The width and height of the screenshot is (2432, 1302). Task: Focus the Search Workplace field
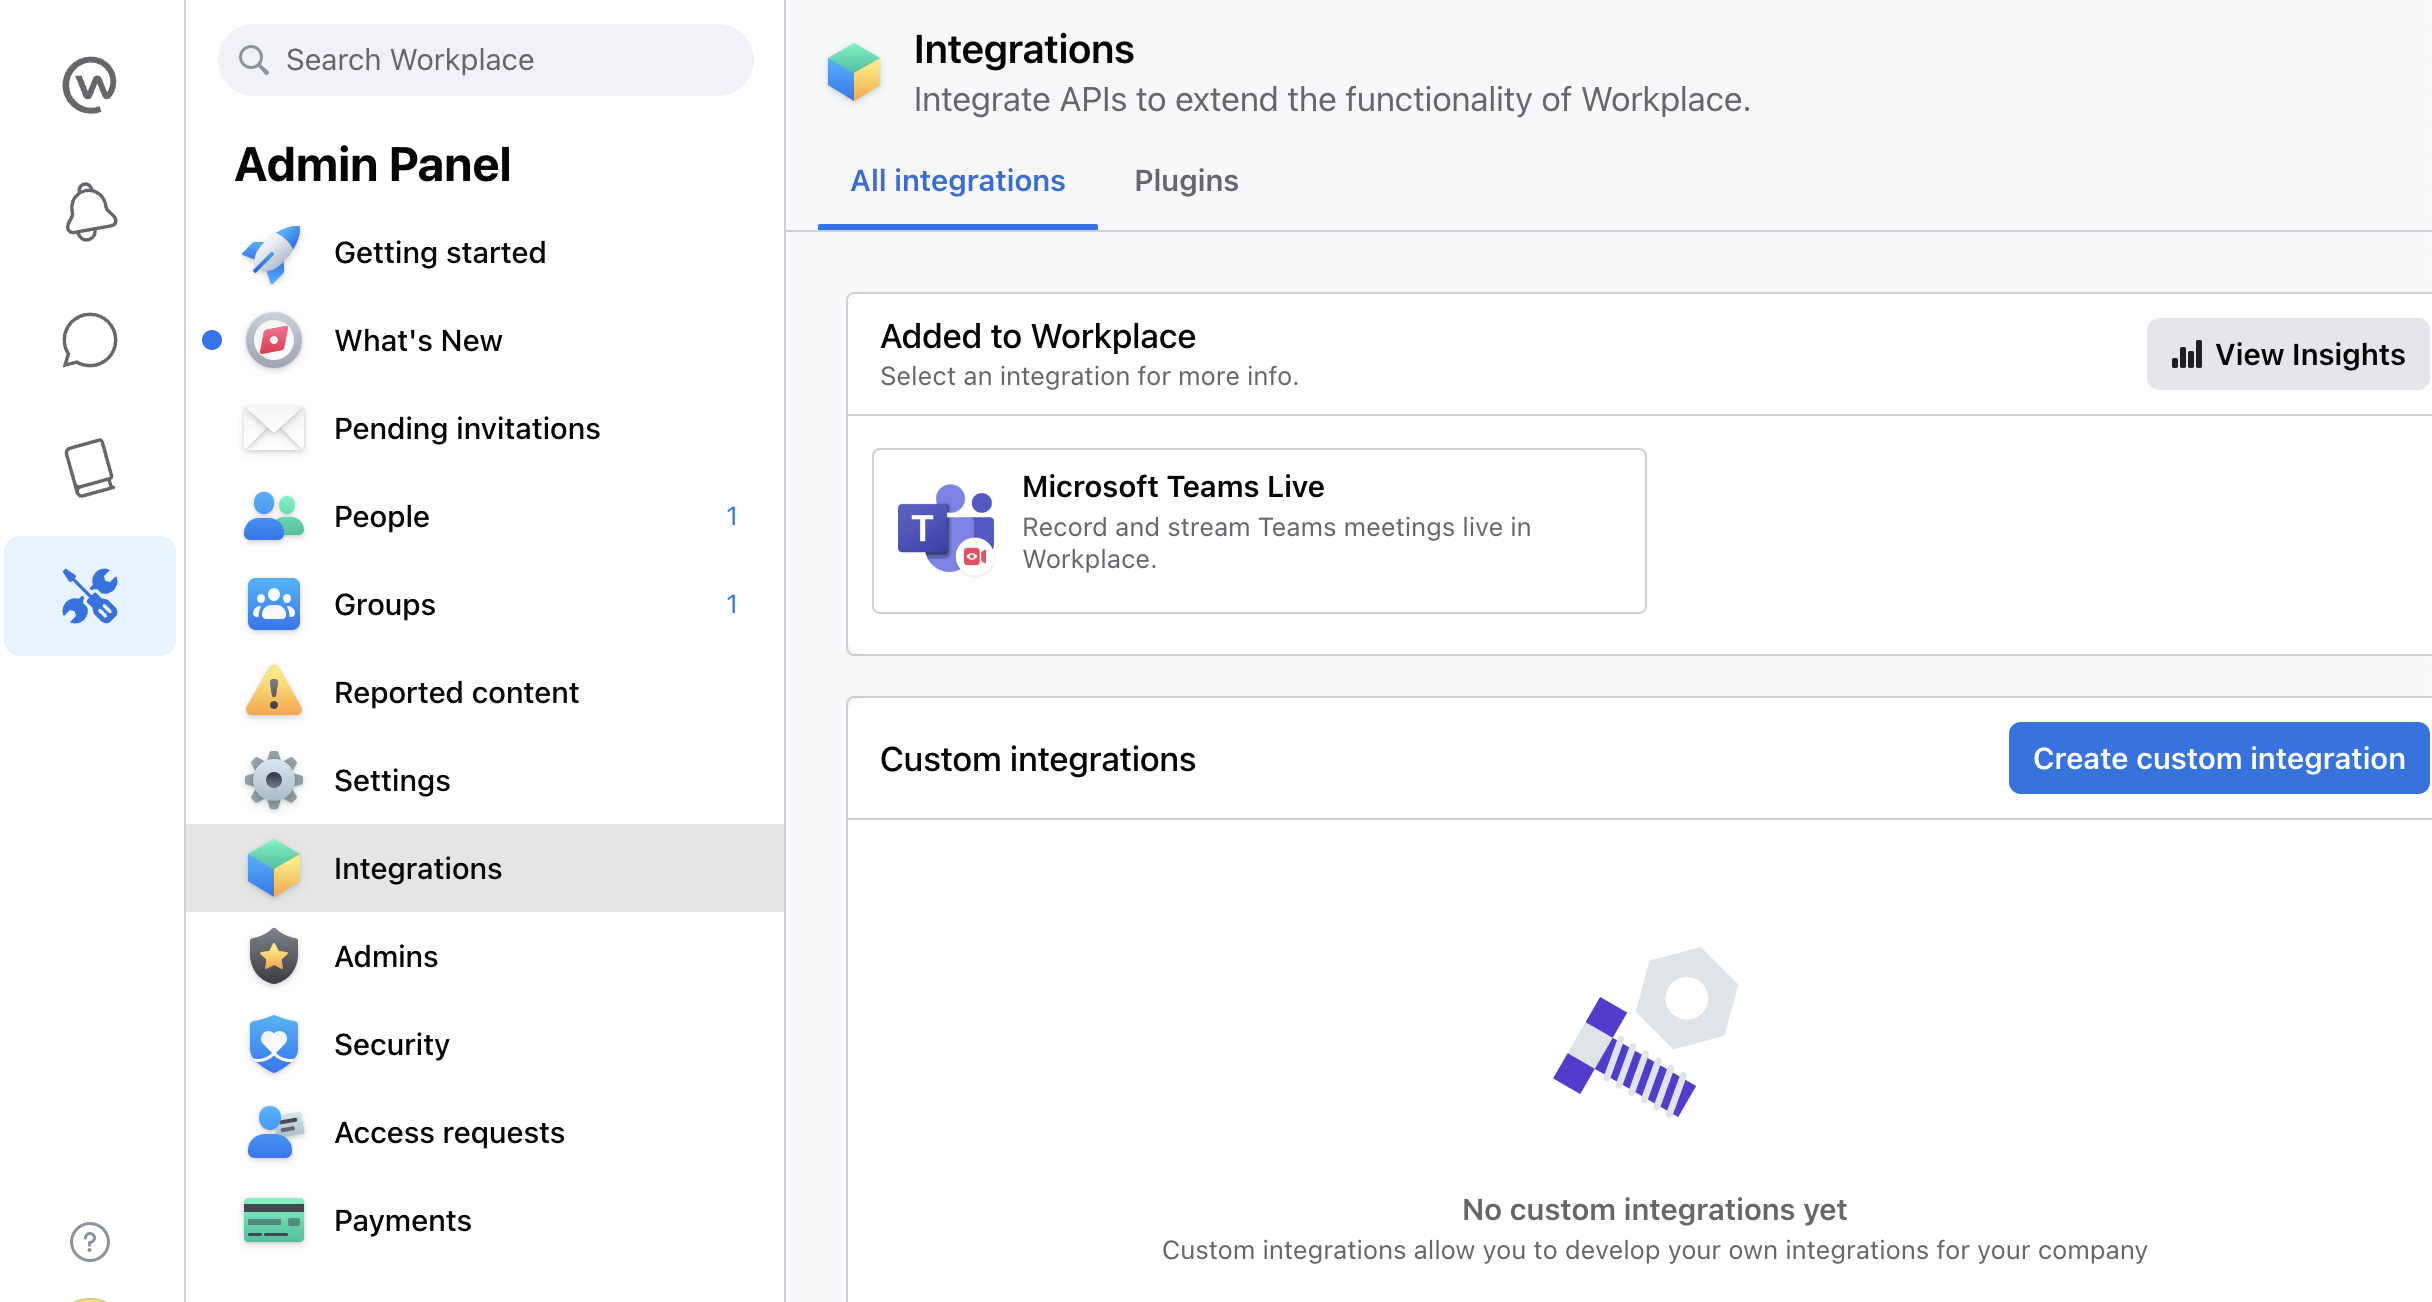pos(486,60)
